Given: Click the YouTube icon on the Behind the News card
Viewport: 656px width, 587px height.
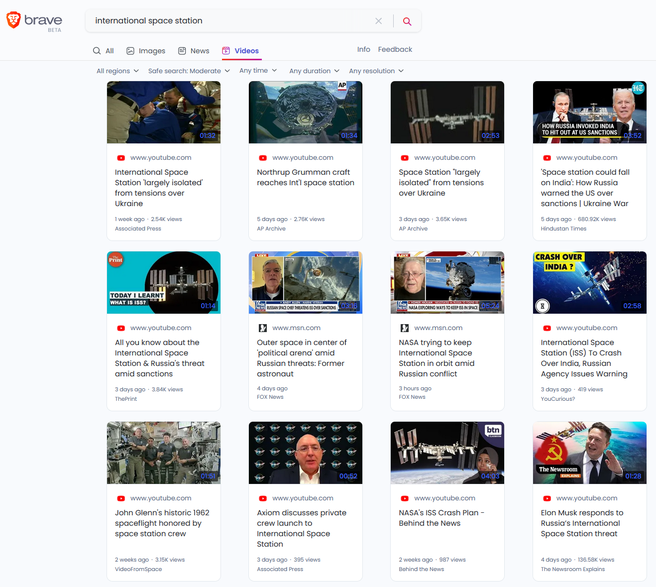Looking at the screenshot, I should pos(405,498).
